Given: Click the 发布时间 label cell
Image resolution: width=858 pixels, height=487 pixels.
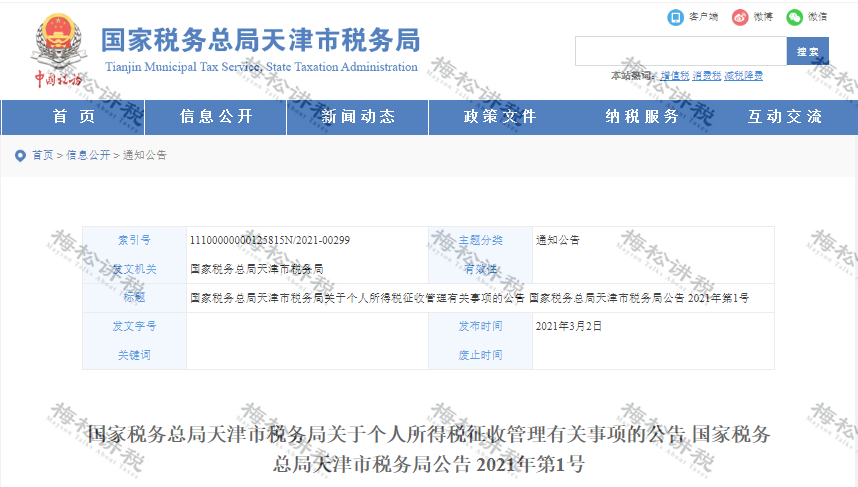Looking at the screenshot, I should click(x=480, y=326).
